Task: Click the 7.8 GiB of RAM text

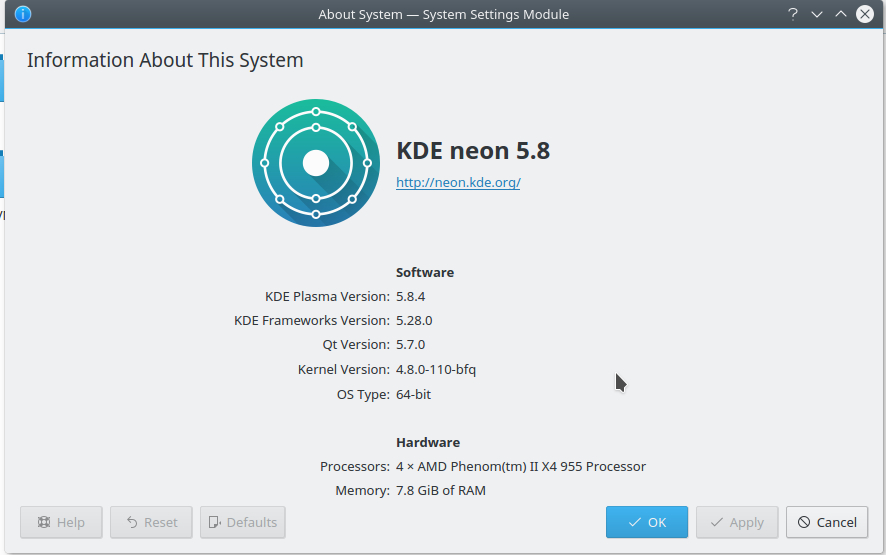Action: [441, 490]
